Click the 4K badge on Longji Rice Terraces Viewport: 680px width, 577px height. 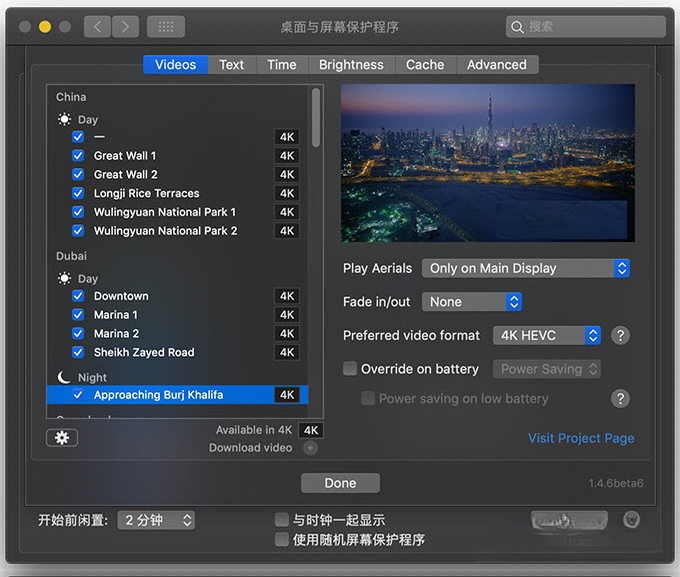287,193
